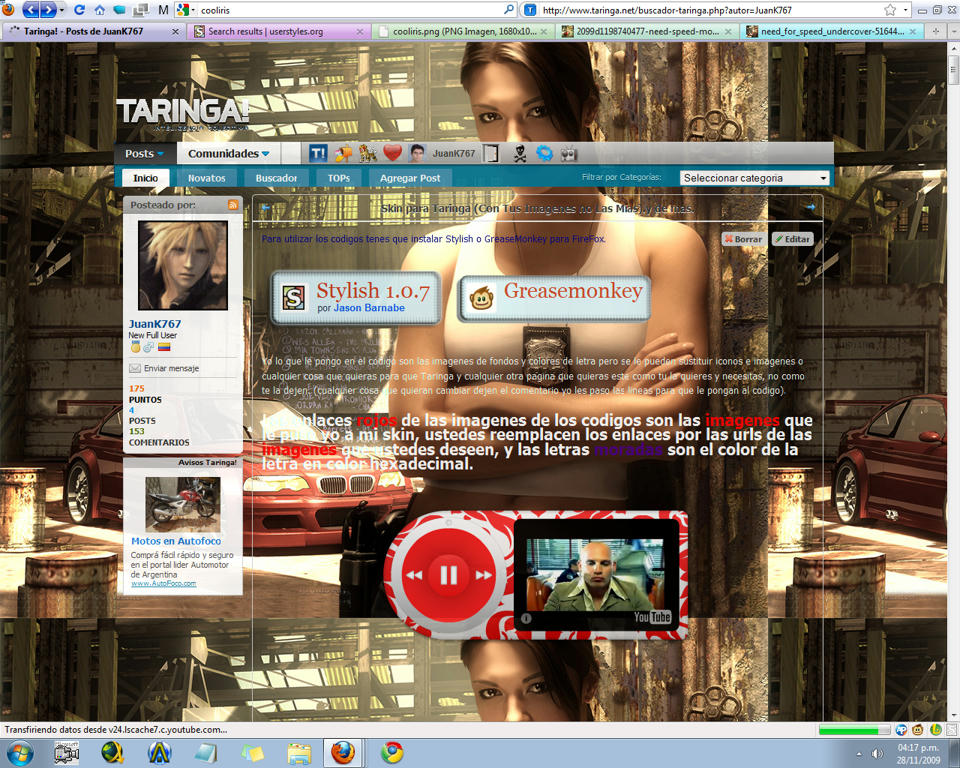The height and width of the screenshot is (768, 960).
Task: Select the TOPs tab
Action: click(x=339, y=178)
